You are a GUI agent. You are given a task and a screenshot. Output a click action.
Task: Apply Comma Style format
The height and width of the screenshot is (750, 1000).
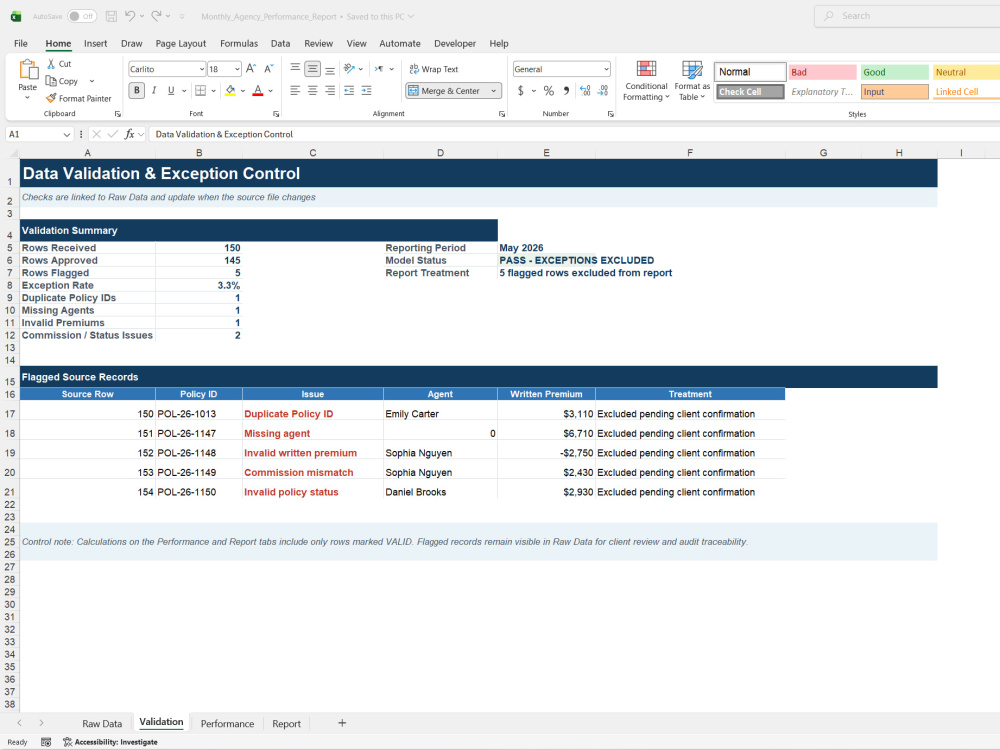tap(566, 91)
